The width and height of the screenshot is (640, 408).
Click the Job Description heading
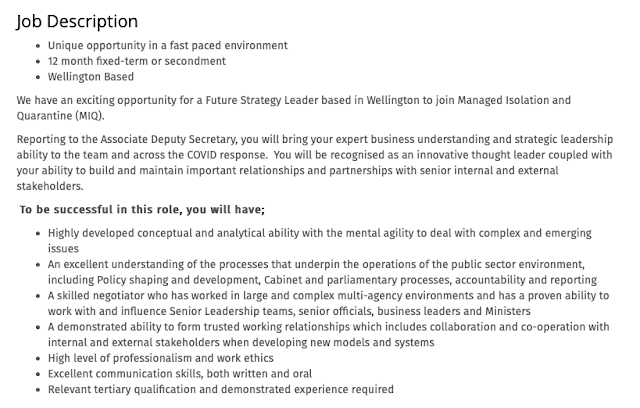coord(77,21)
